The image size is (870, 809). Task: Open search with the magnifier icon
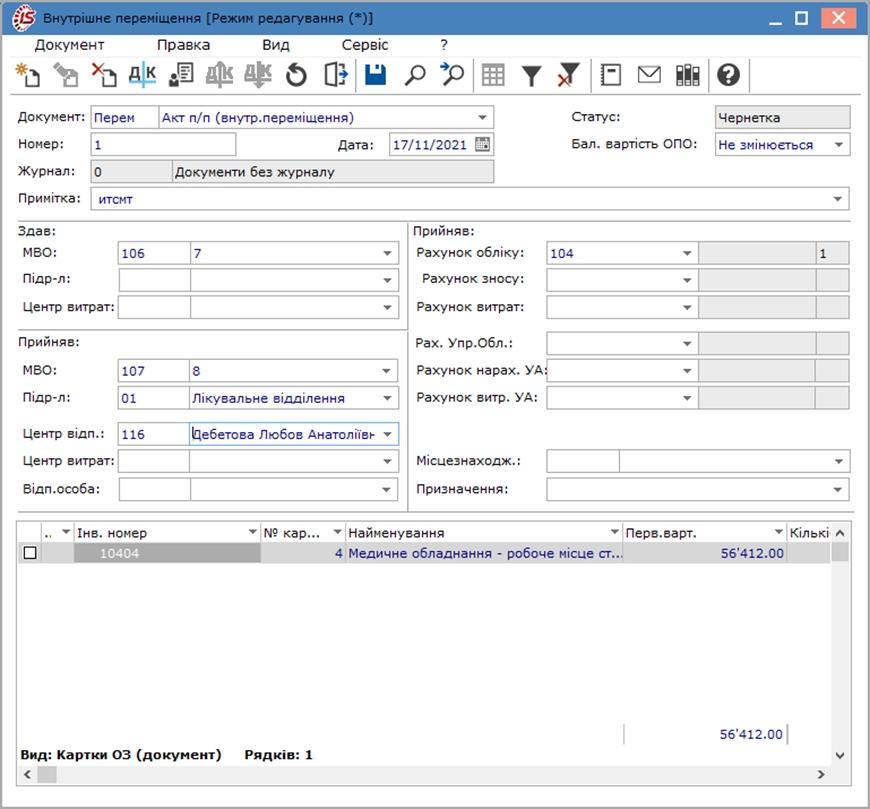414,75
